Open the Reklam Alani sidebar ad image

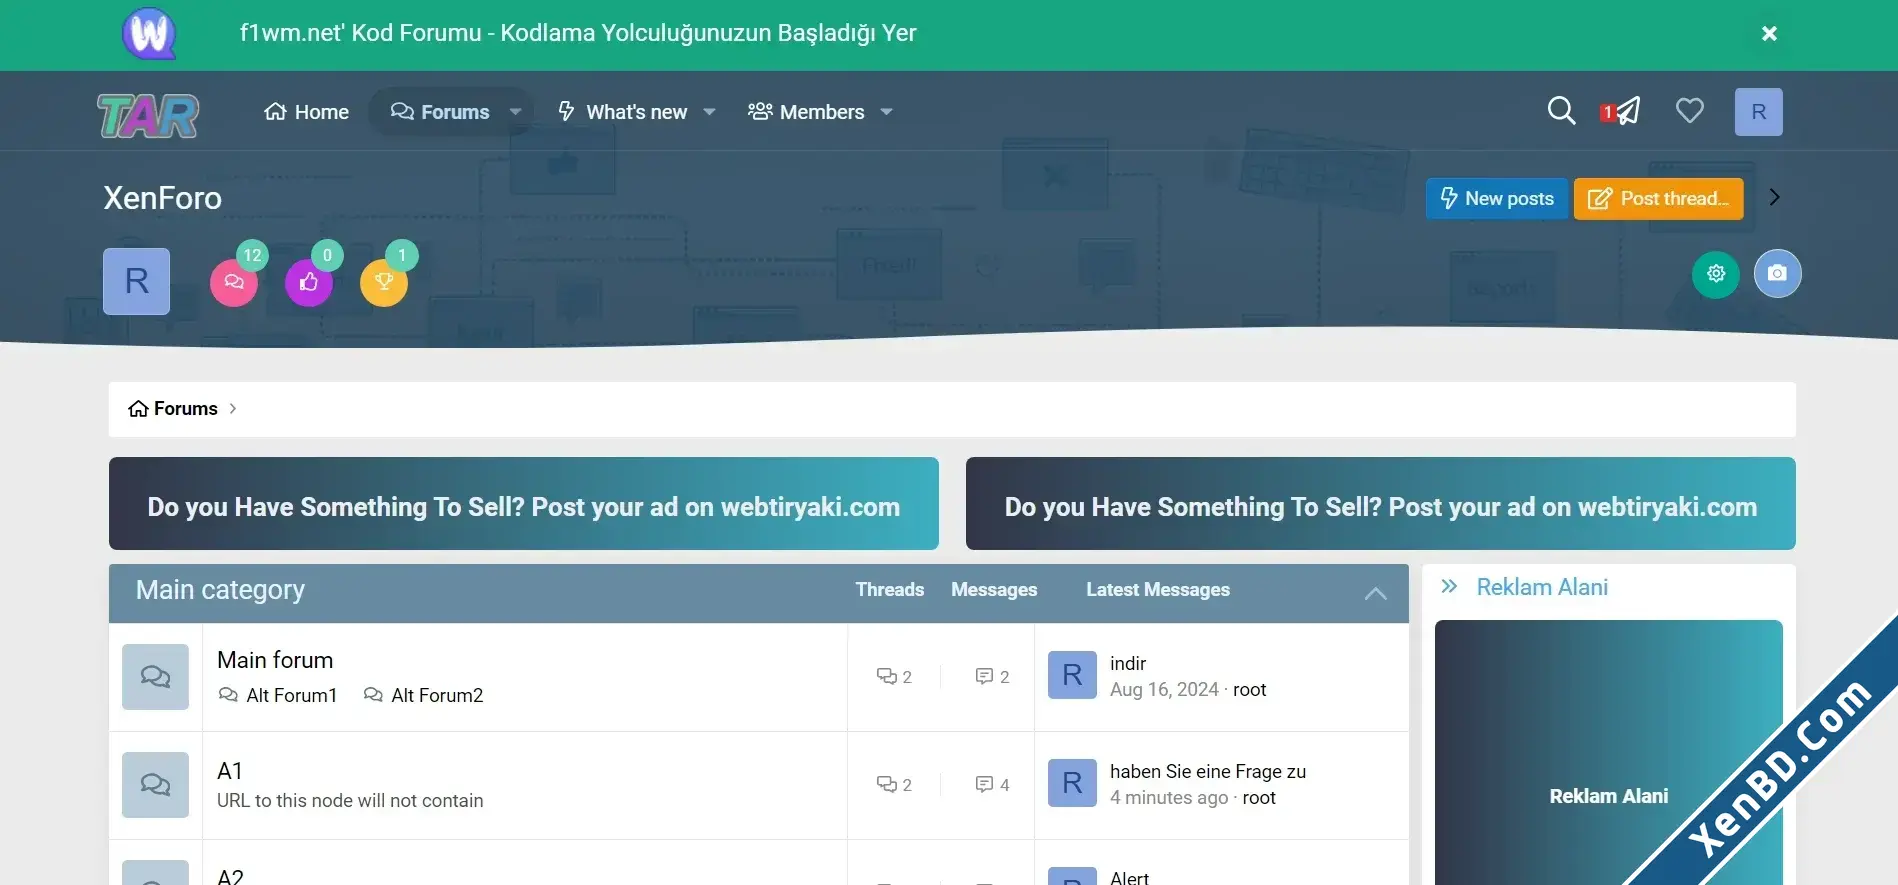click(1608, 752)
